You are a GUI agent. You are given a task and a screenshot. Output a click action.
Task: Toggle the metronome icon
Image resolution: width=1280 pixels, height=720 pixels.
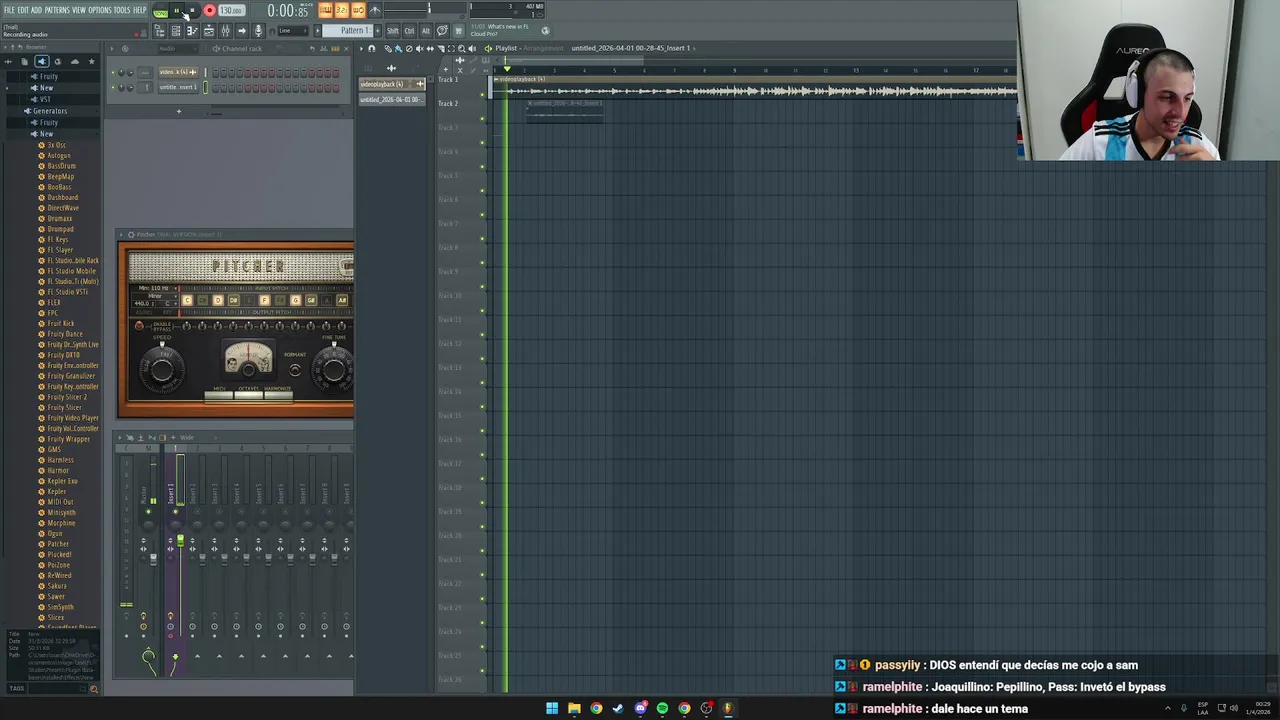(x=375, y=10)
